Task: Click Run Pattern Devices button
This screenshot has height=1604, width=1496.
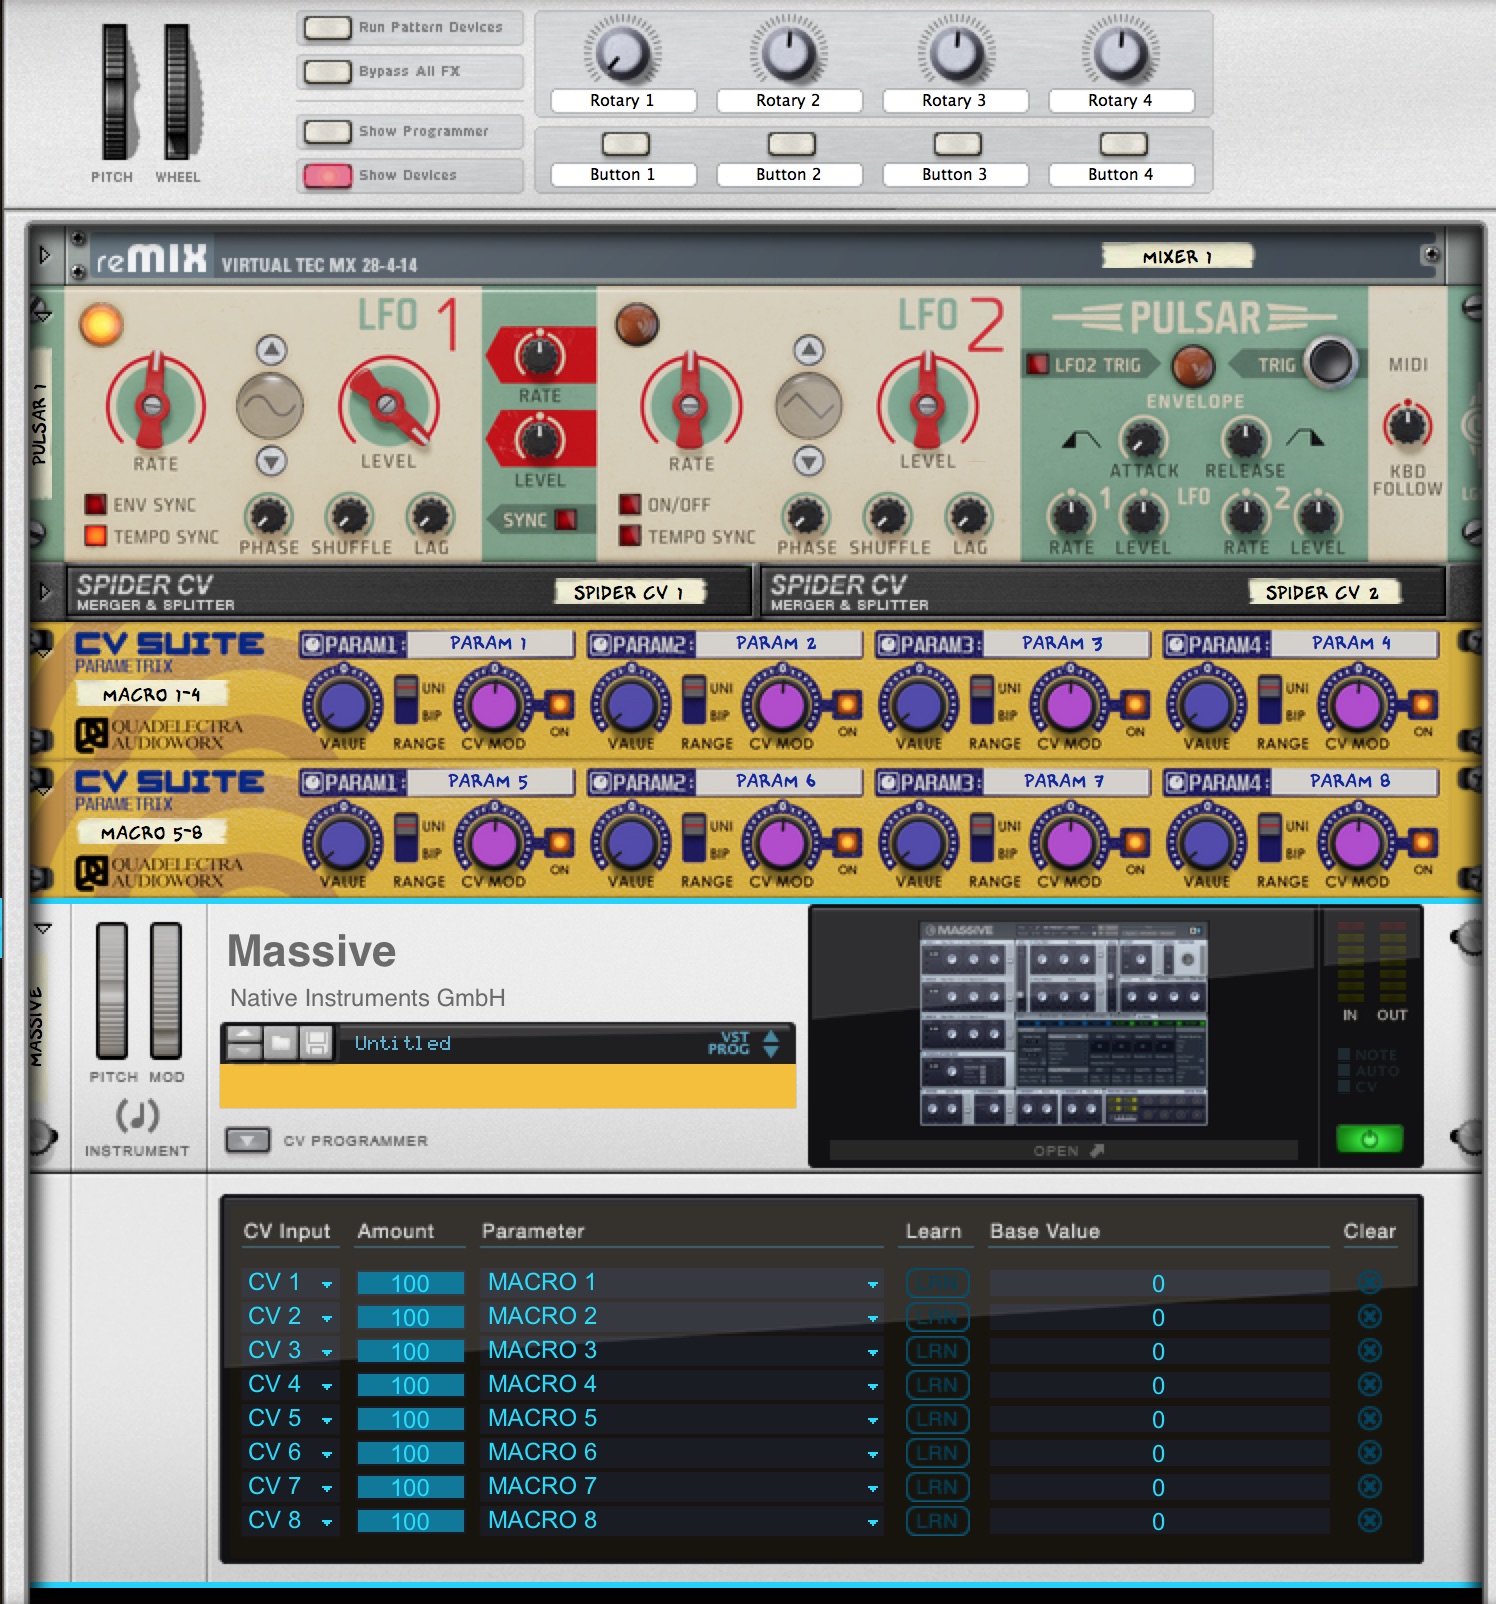Action: tap(327, 27)
